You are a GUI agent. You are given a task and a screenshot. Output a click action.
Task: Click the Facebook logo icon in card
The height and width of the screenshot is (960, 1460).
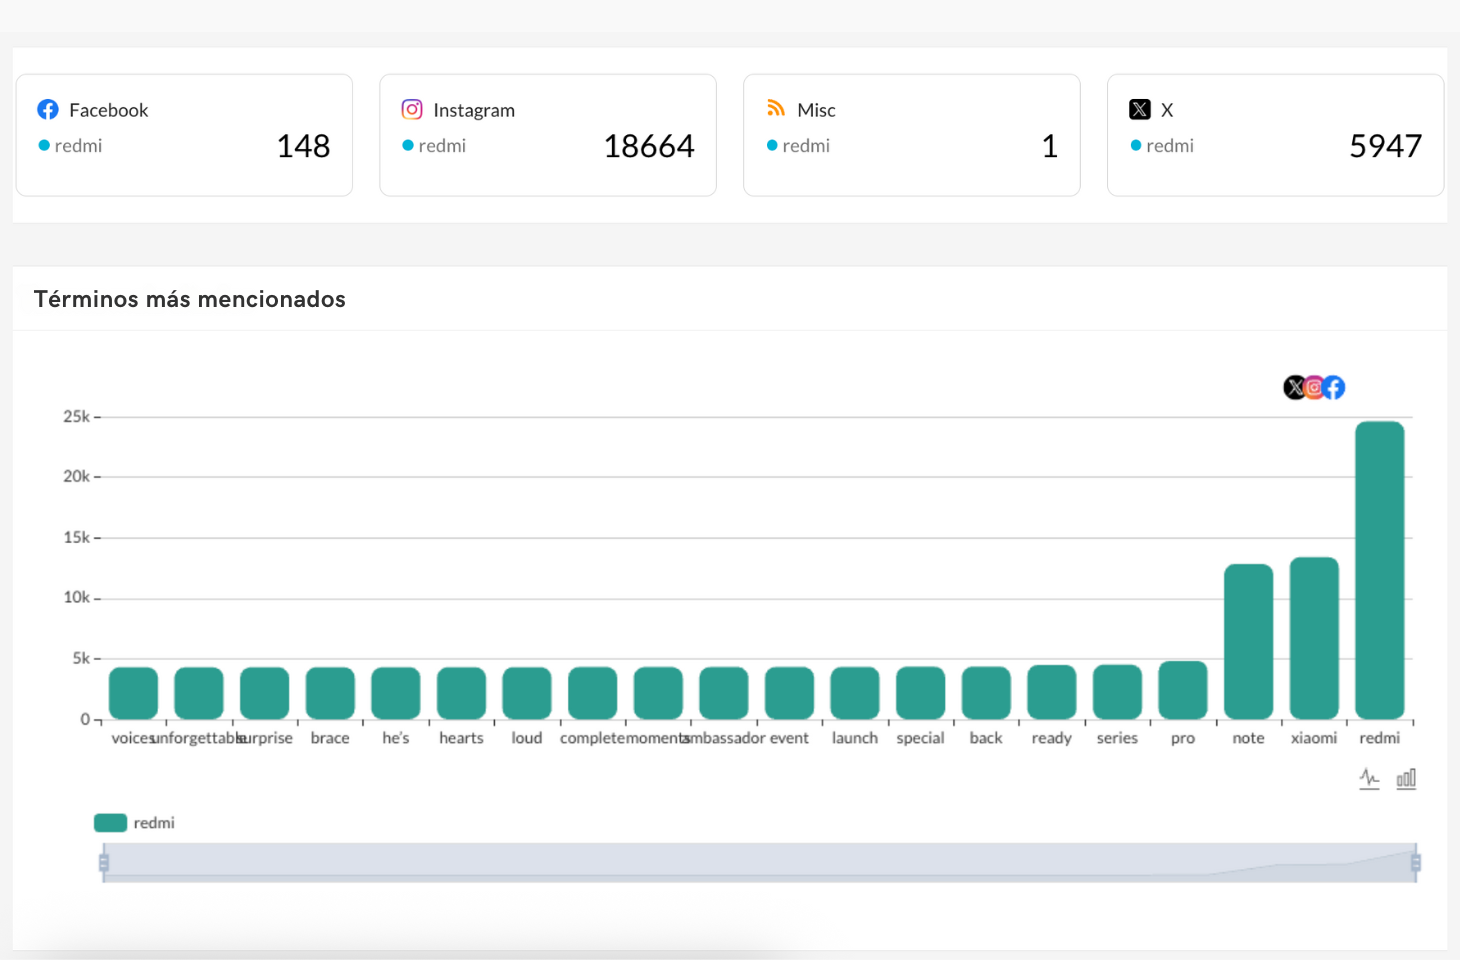(x=48, y=109)
